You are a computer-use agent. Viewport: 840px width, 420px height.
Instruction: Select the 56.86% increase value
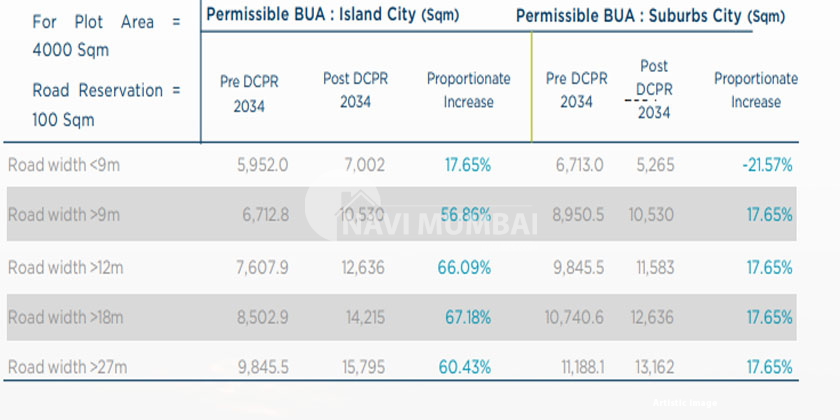[464, 215]
